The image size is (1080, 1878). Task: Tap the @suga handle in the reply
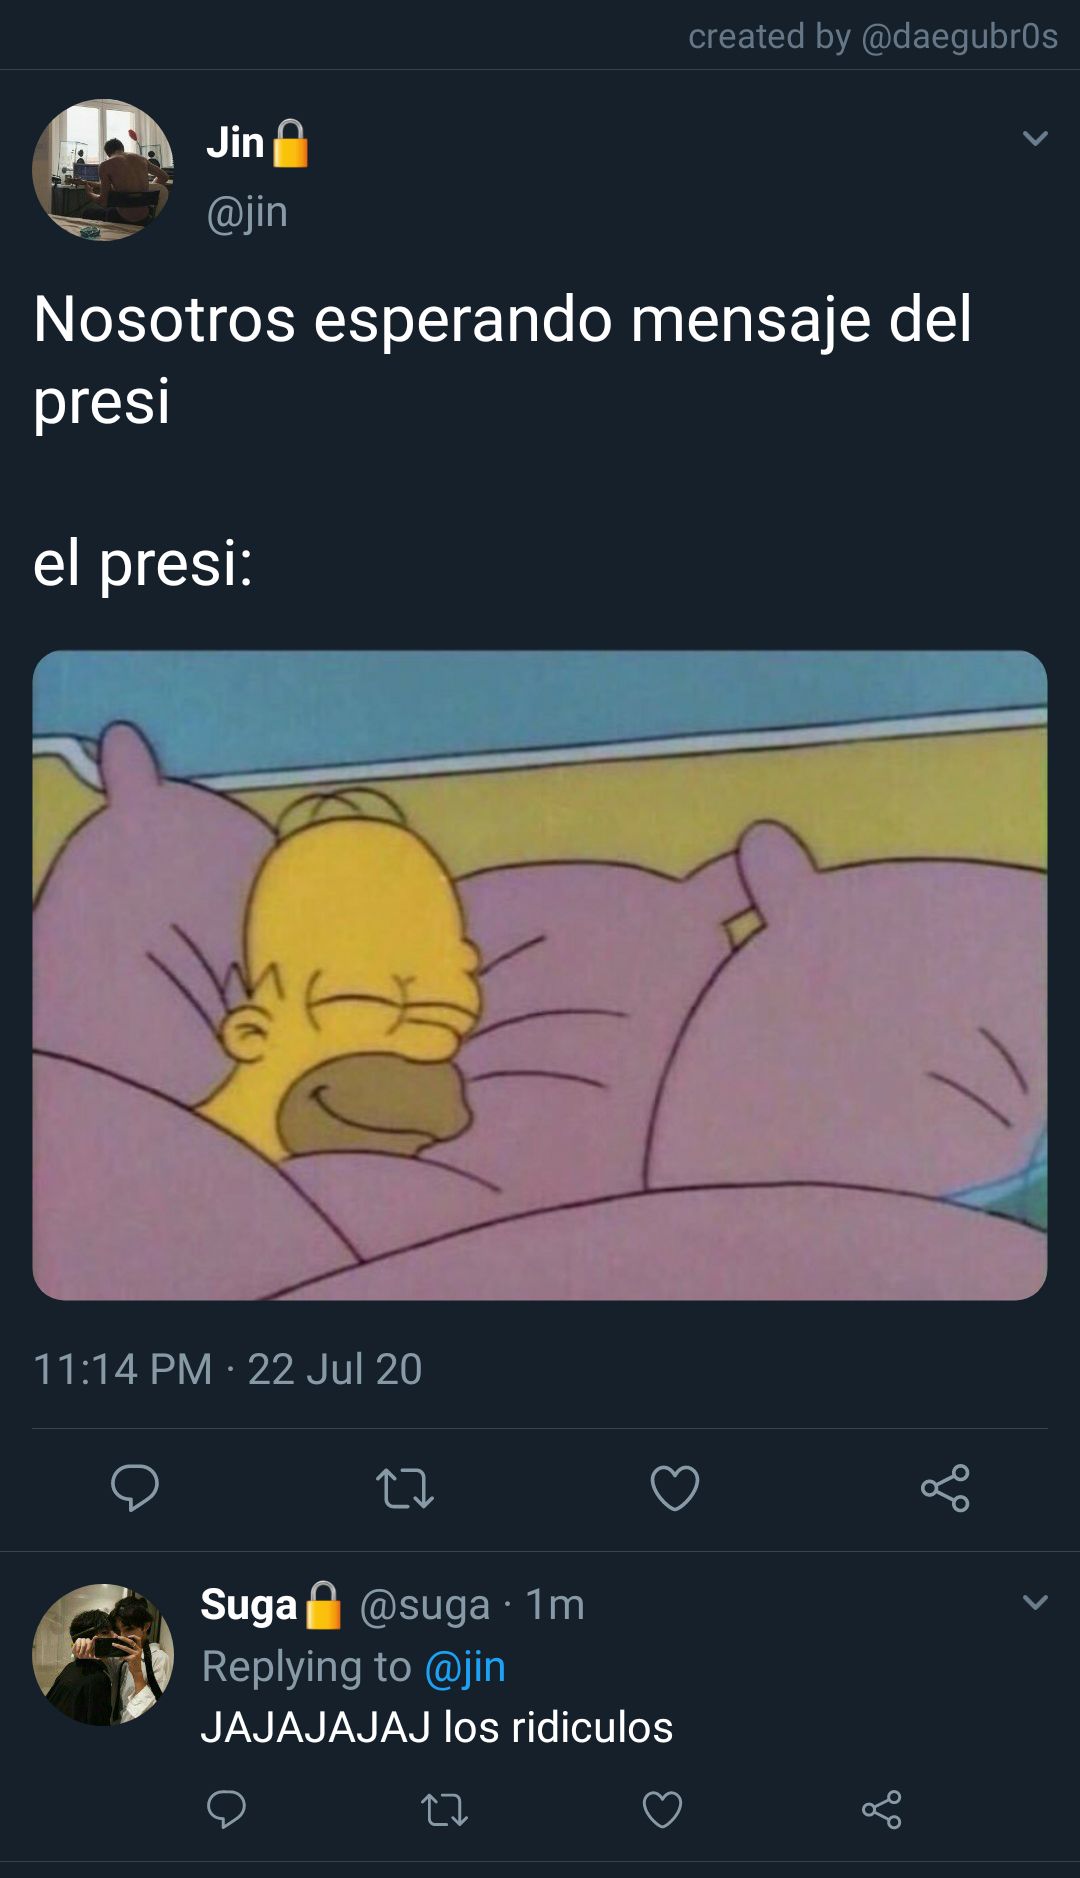click(x=425, y=1605)
